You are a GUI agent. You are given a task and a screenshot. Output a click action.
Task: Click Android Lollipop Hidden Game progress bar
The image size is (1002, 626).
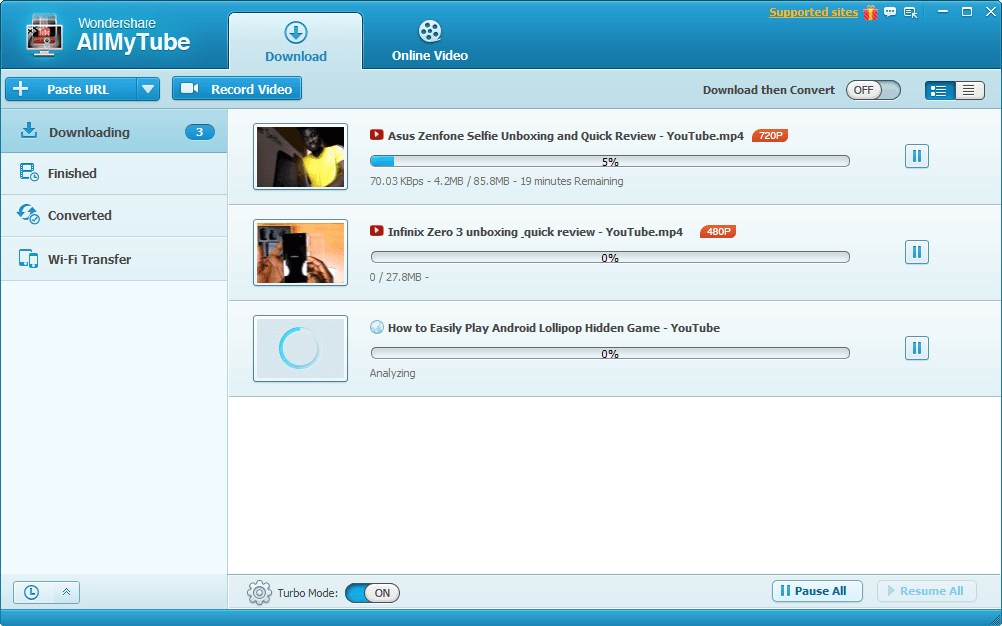(610, 353)
